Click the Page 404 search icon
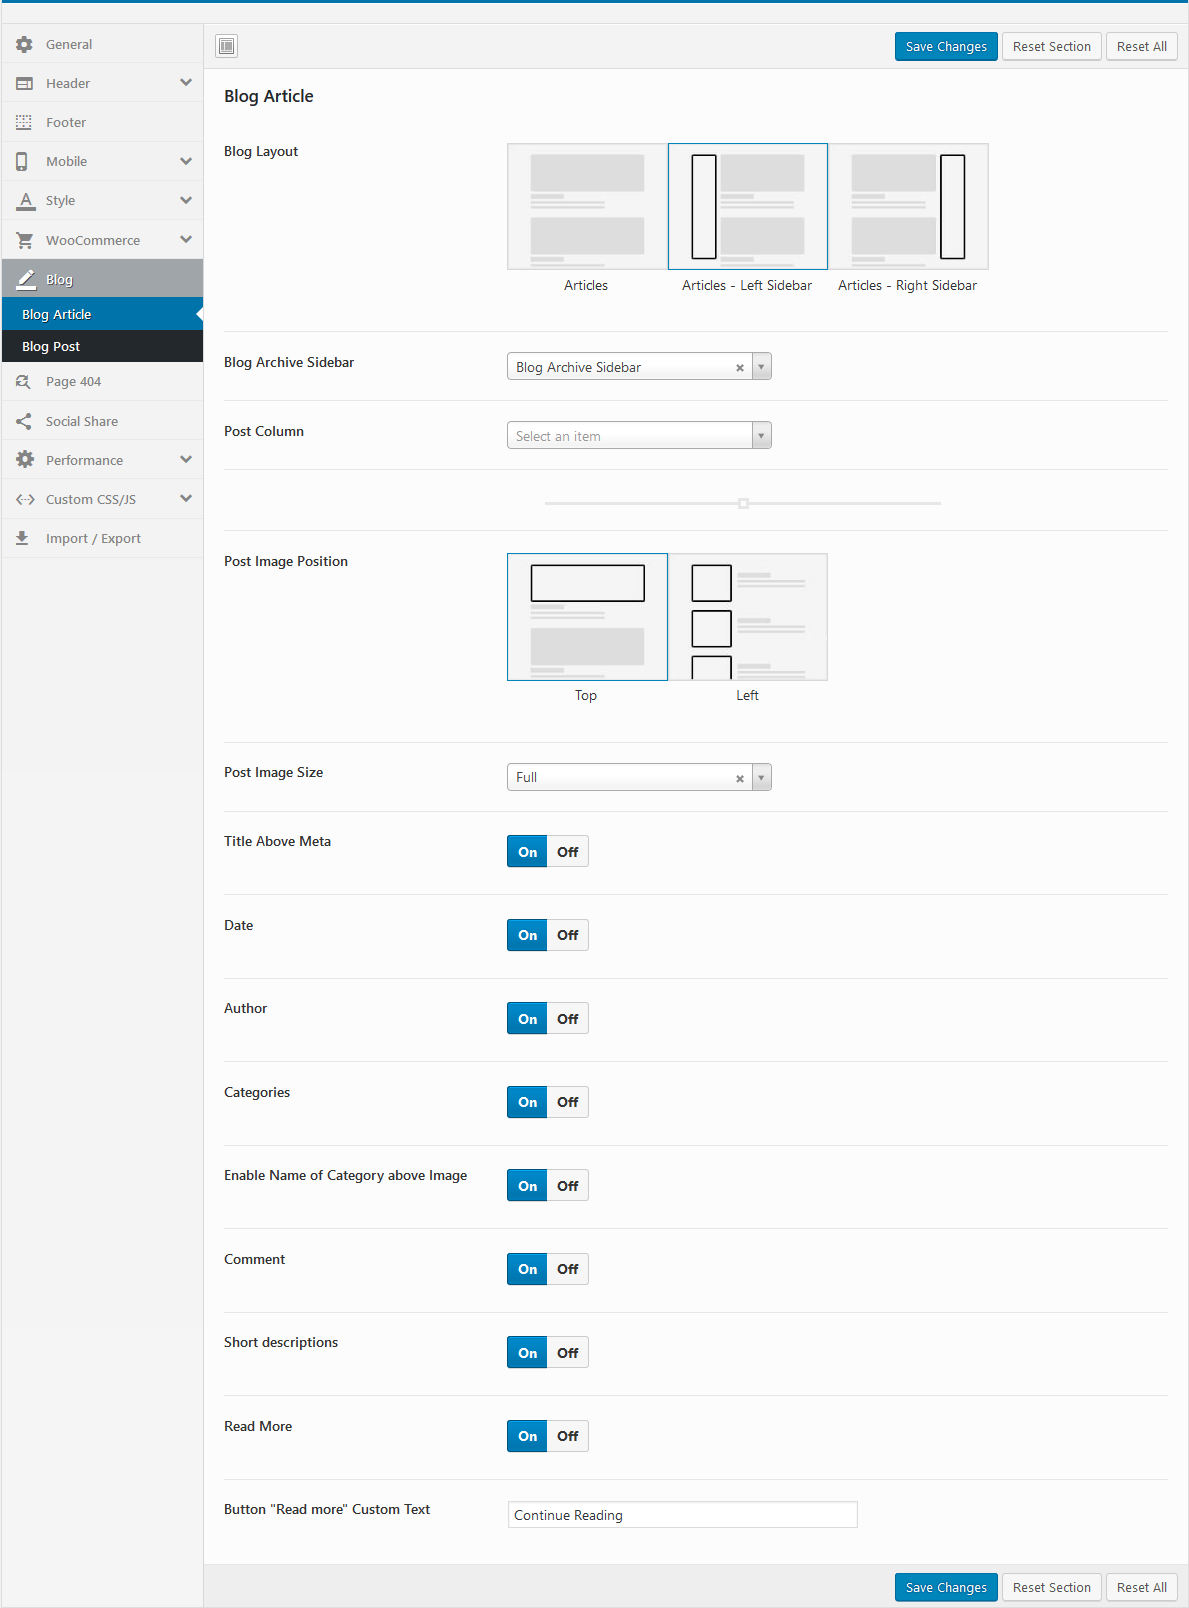This screenshot has width=1189, height=1608. click(x=24, y=381)
